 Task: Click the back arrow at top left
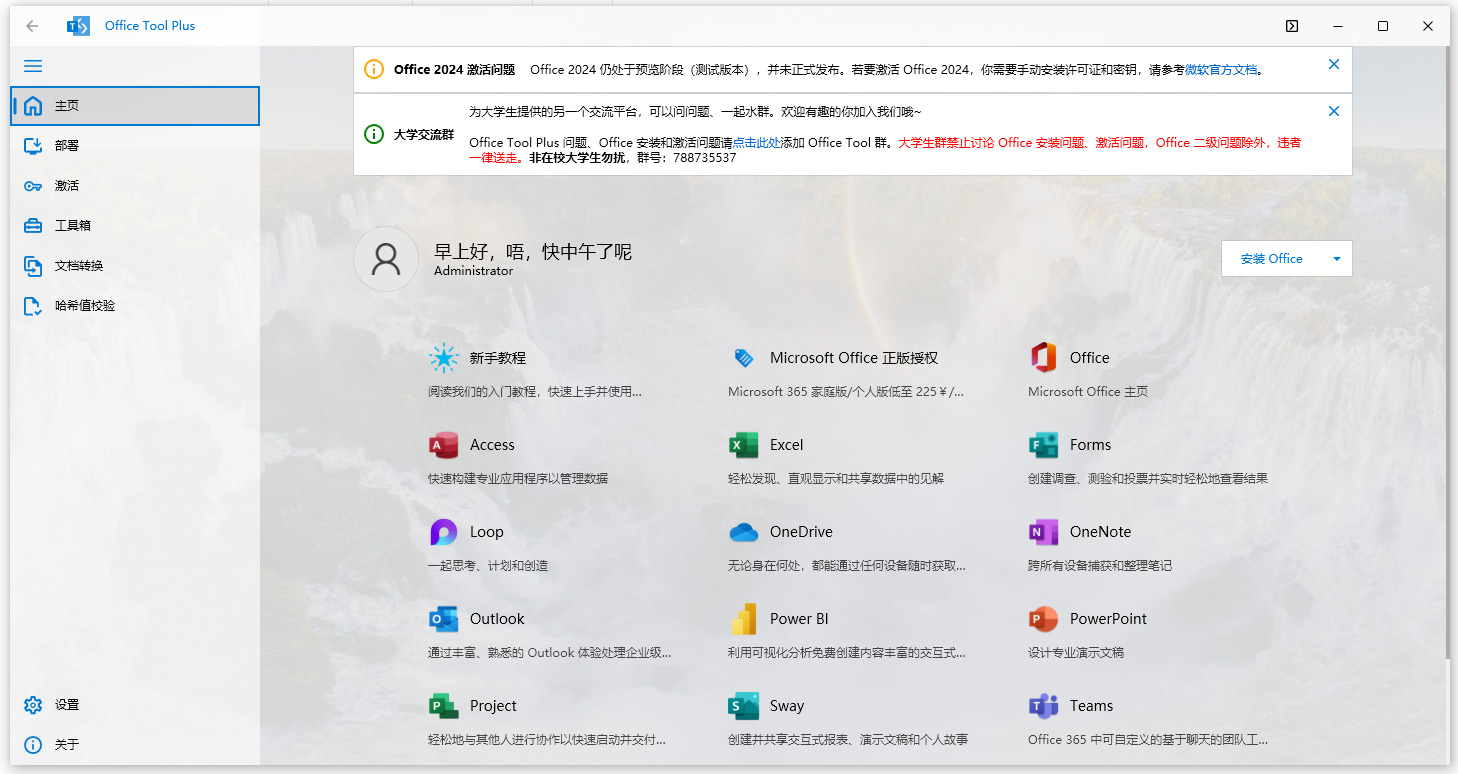(31, 25)
